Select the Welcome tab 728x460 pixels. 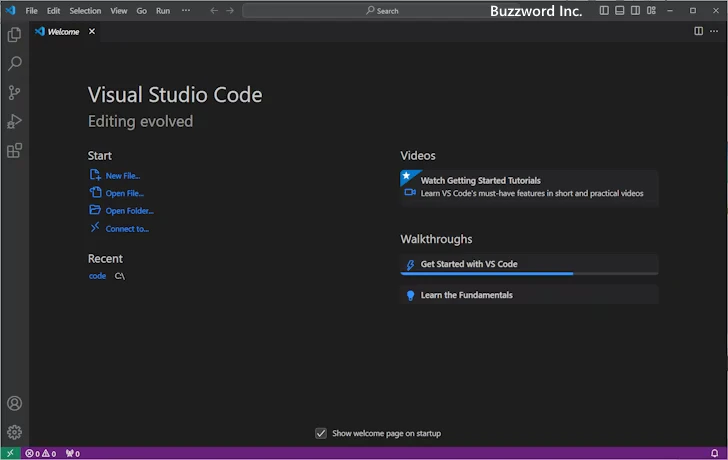click(63, 32)
